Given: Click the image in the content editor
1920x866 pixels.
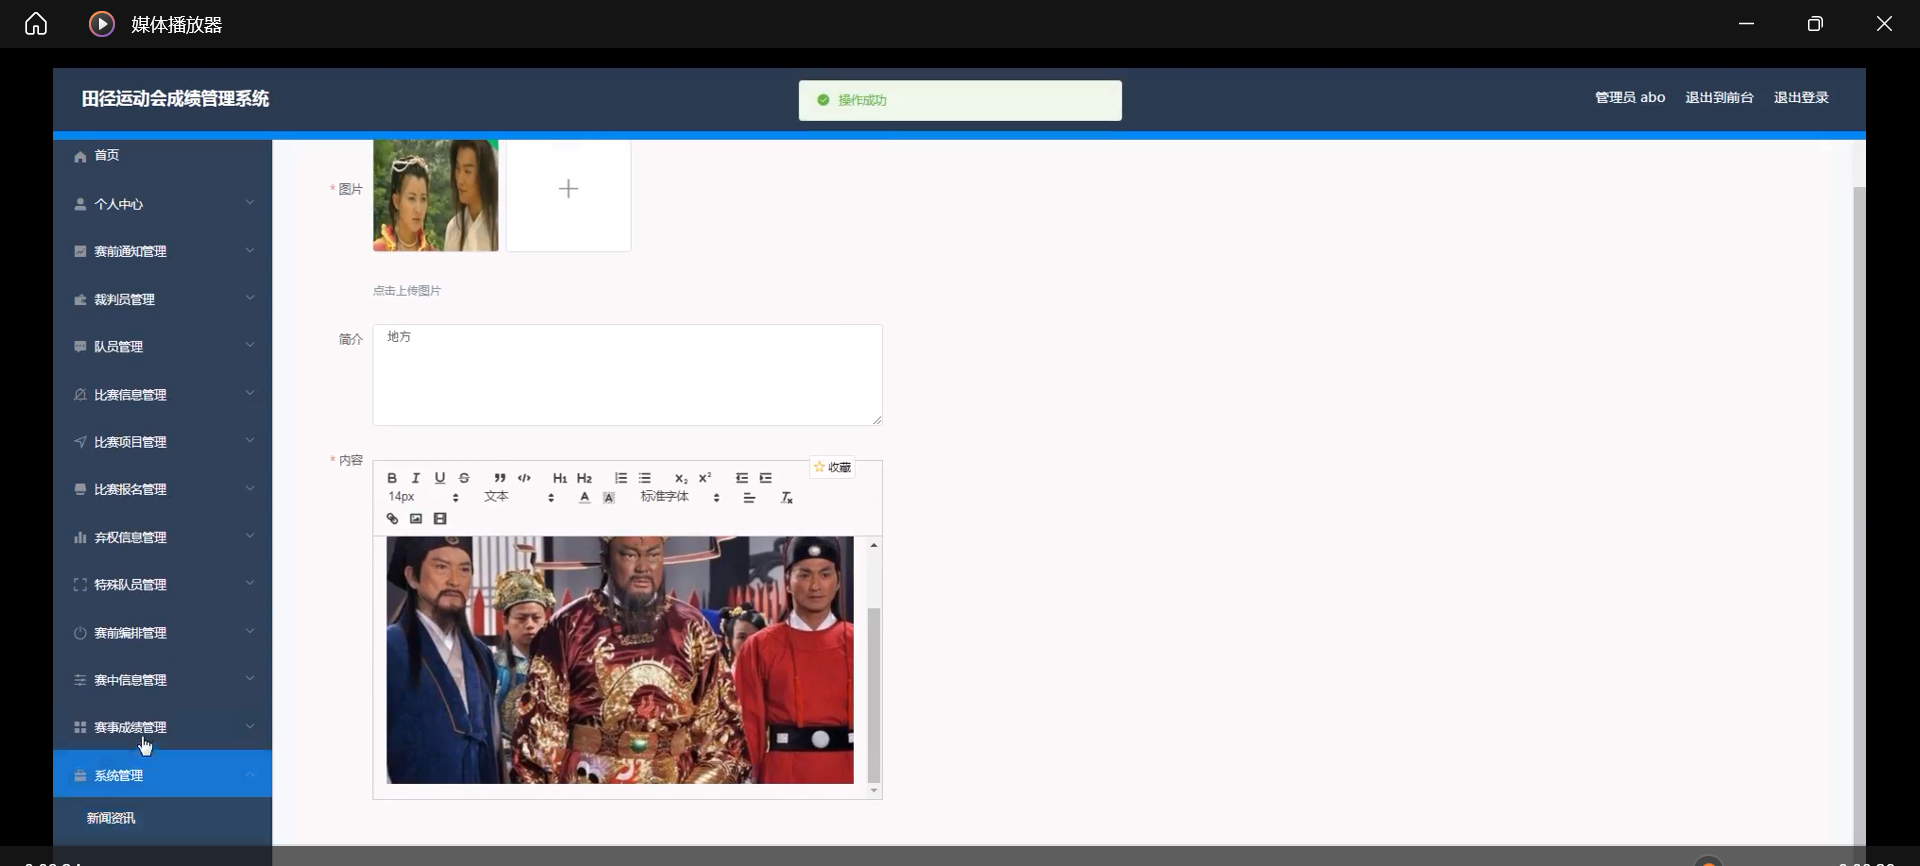Looking at the screenshot, I should tap(620, 660).
